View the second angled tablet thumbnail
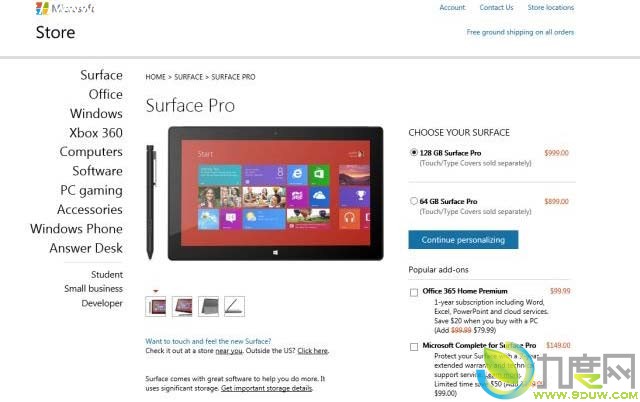640x402 pixels. [182, 306]
